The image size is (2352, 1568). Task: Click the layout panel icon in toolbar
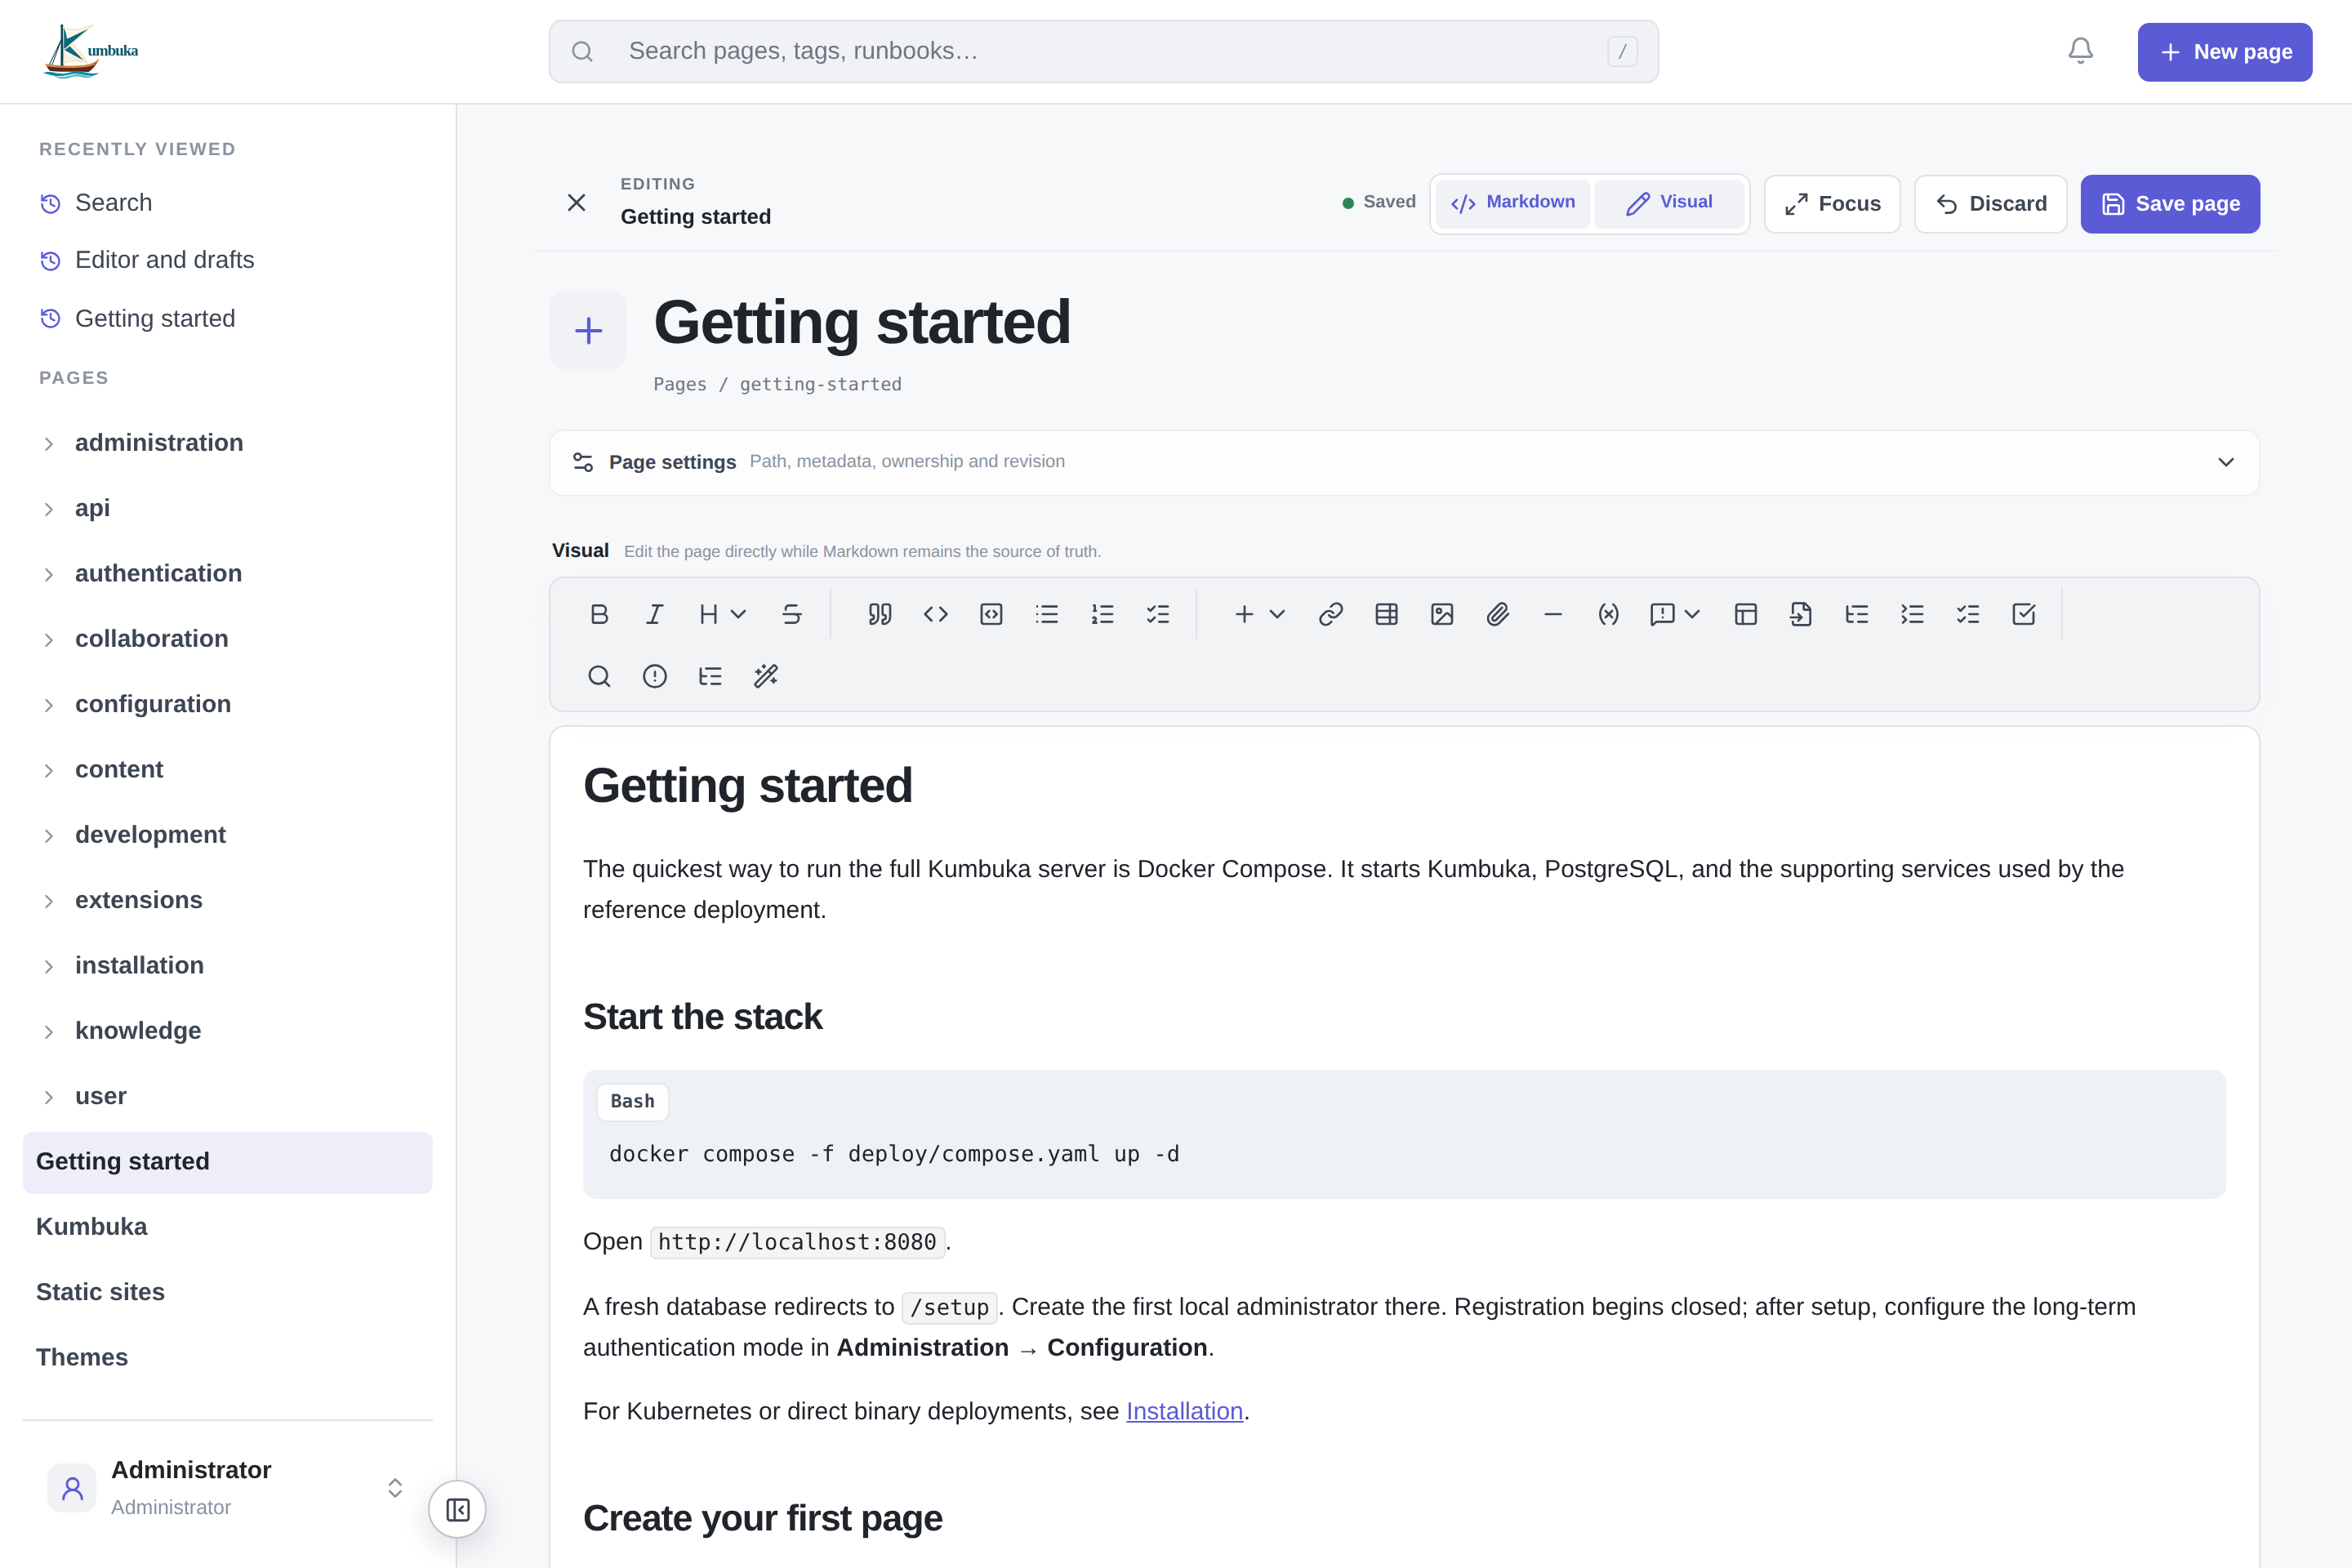[x=1746, y=614]
